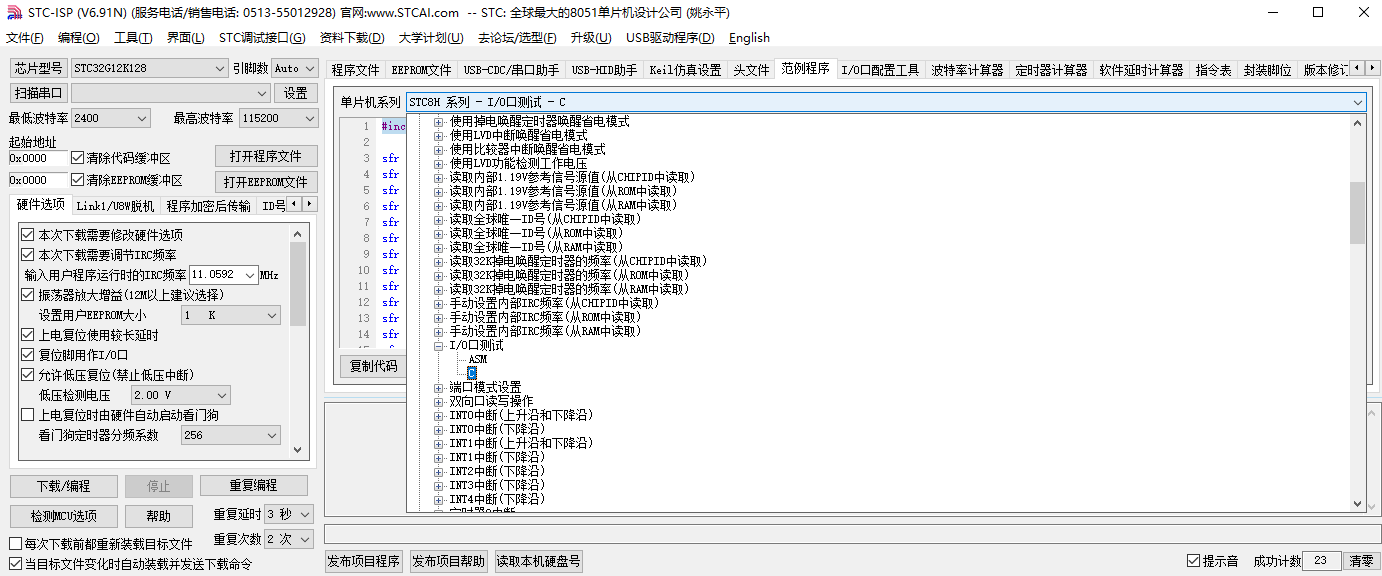Select 手动设置内部IRC频率(从ROM中读取) entry
The height and width of the screenshot is (576, 1382).
543,317
